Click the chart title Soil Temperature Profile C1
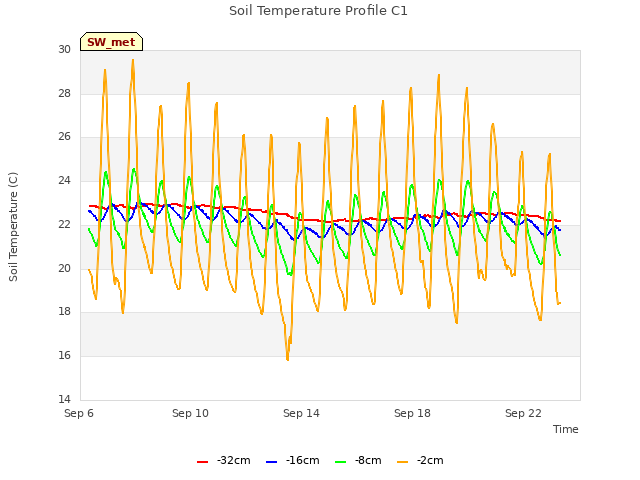640x480 pixels. (x=318, y=11)
